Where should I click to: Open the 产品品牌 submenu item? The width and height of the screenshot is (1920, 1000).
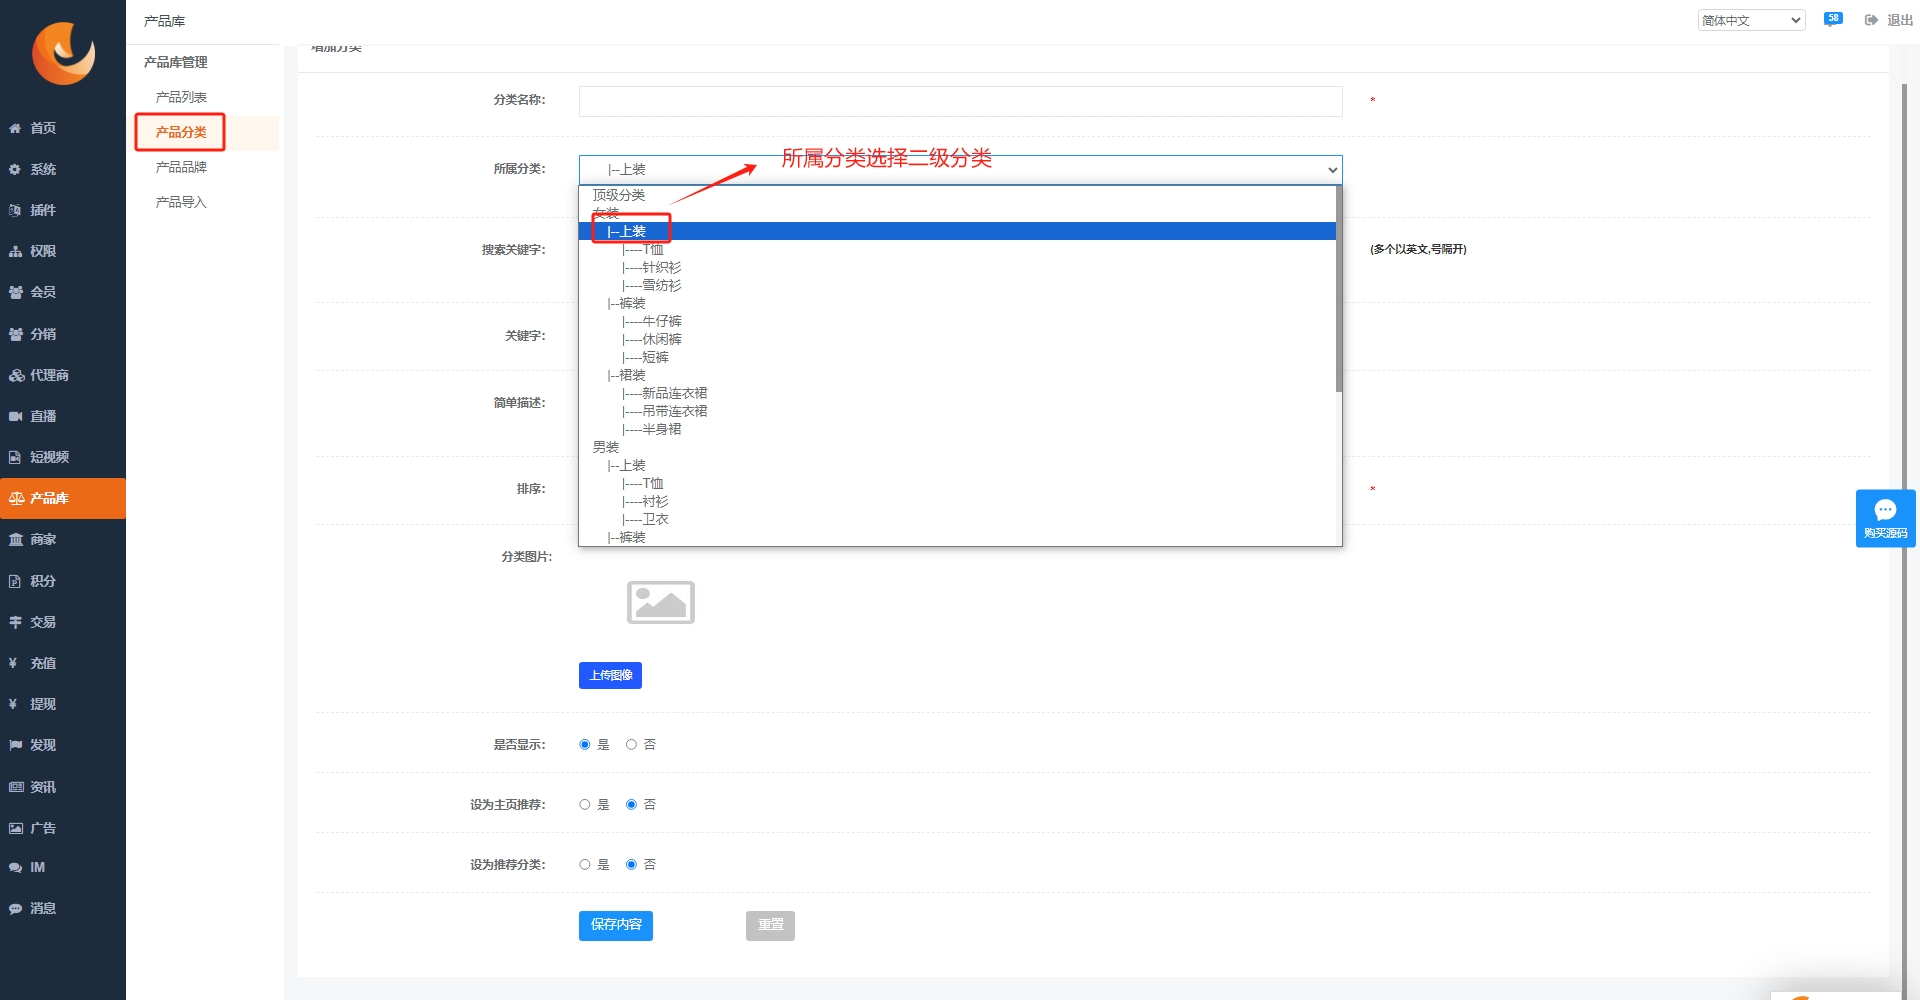(x=181, y=167)
